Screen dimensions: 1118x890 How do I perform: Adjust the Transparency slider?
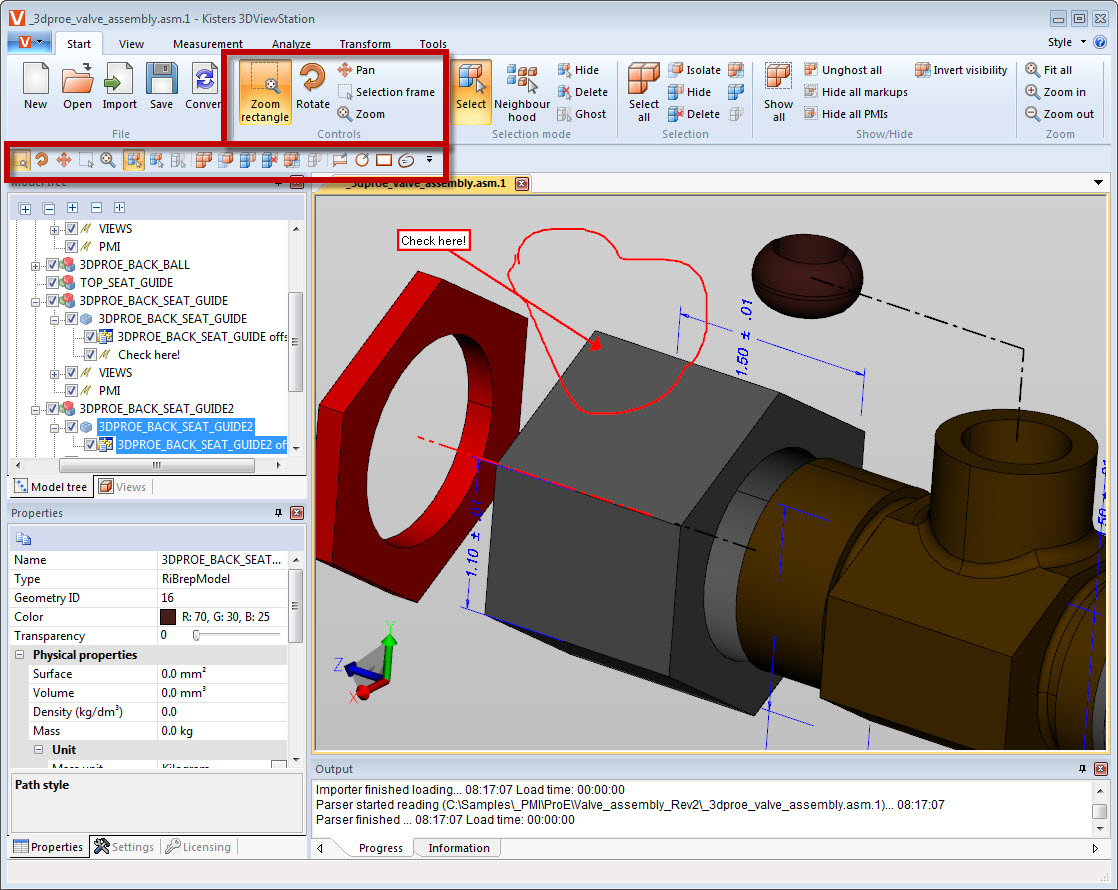tap(197, 636)
